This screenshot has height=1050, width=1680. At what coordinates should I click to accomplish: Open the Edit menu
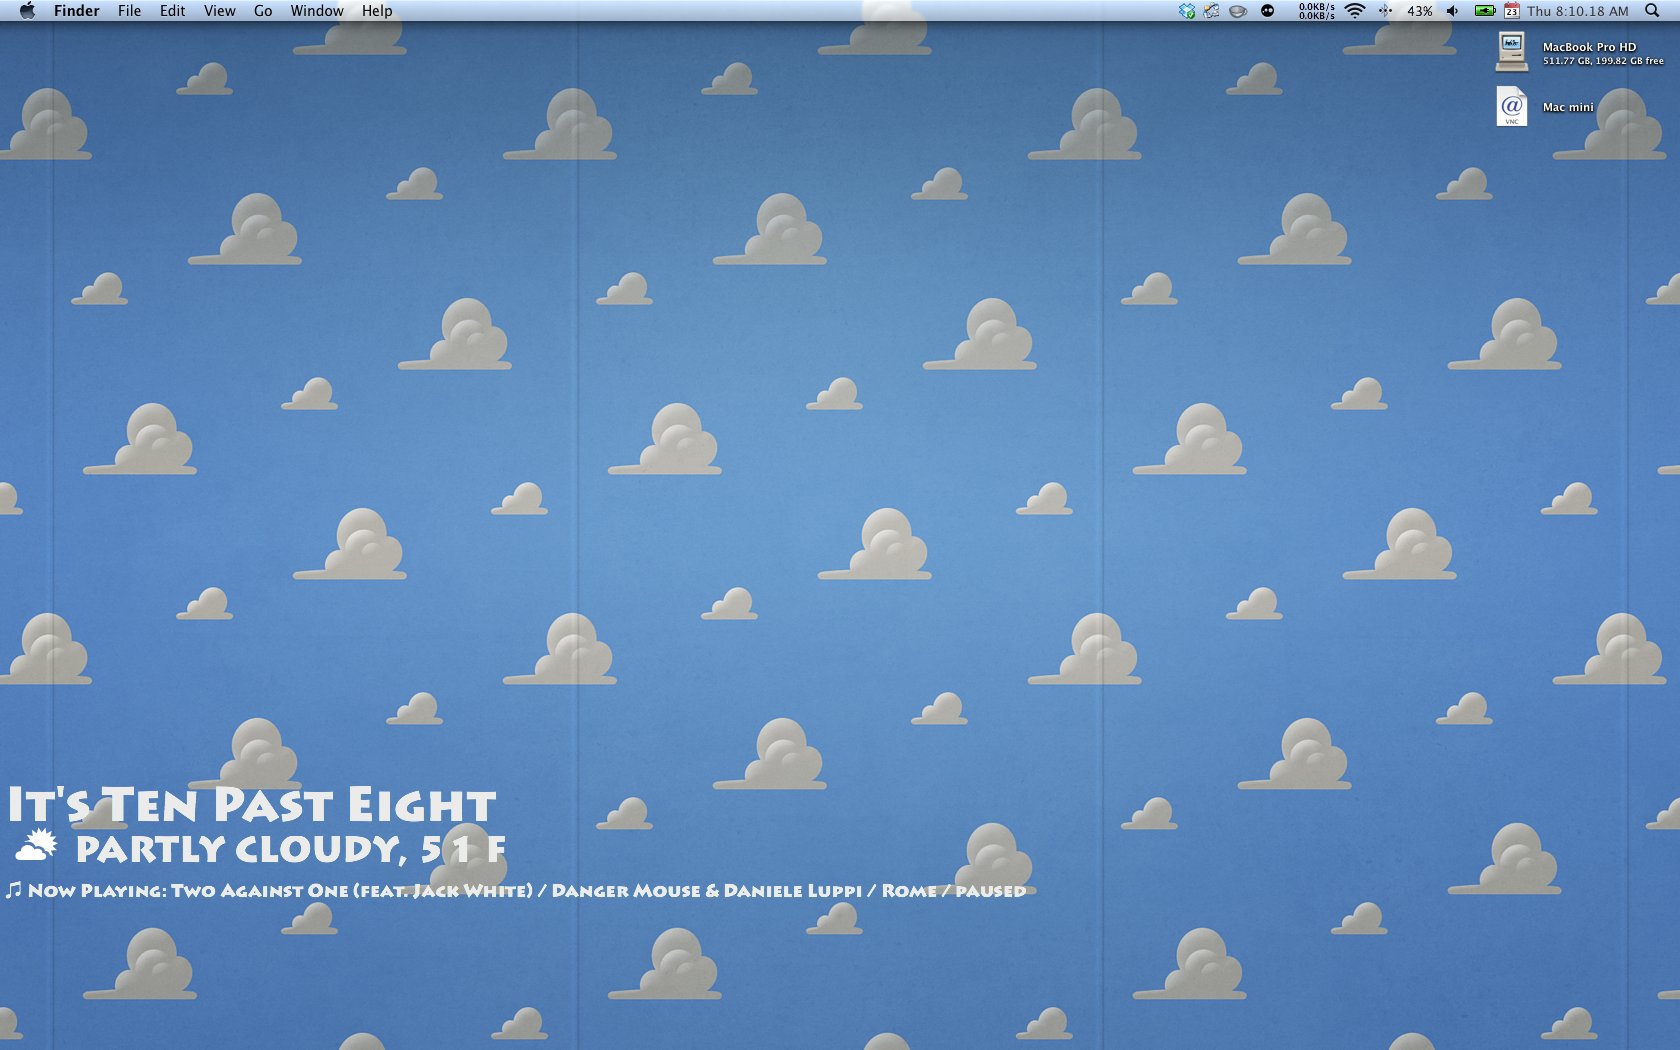click(x=173, y=11)
